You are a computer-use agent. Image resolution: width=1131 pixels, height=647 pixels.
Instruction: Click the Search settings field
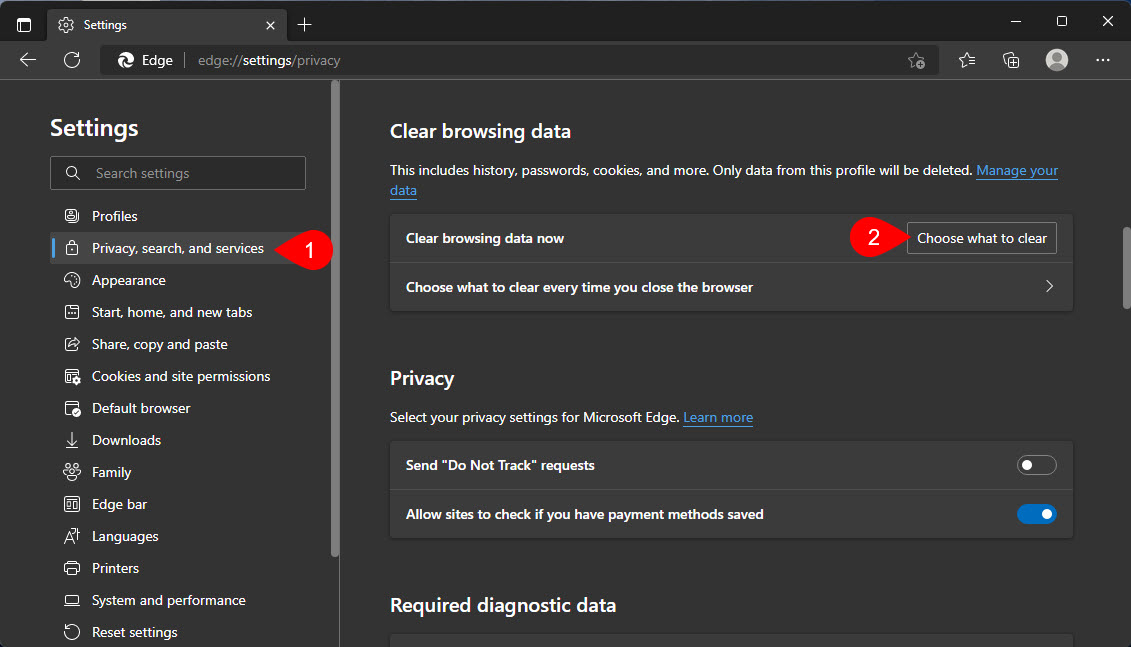(x=178, y=173)
